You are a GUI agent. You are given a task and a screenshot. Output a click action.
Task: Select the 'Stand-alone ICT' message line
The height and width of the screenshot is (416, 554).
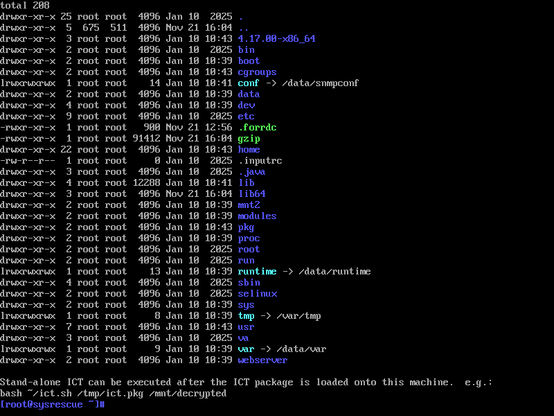coord(246,382)
